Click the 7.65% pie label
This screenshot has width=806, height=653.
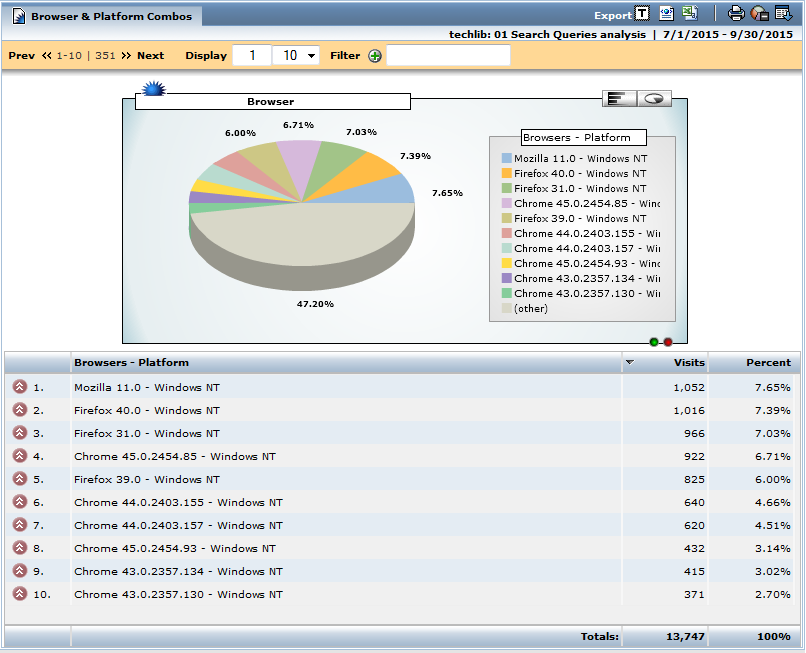[x=447, y=193]
